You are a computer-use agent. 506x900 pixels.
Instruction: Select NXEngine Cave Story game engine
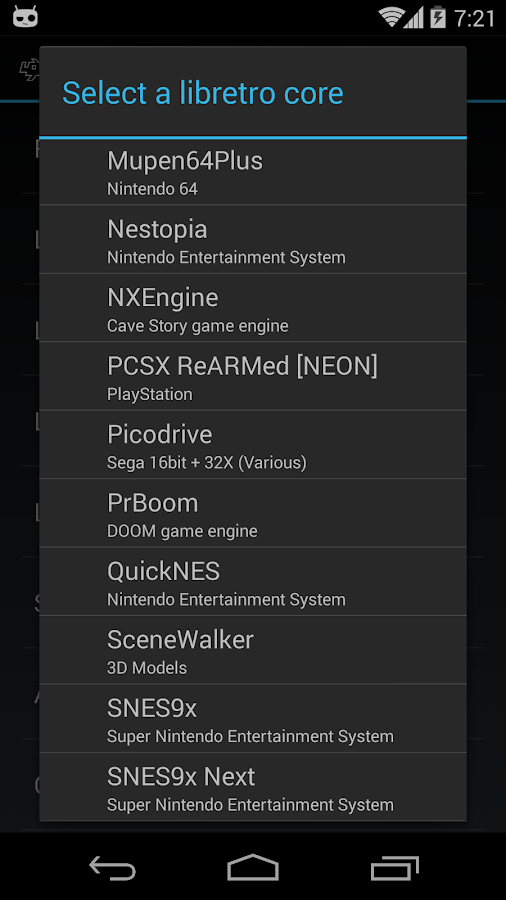[252, 308]
